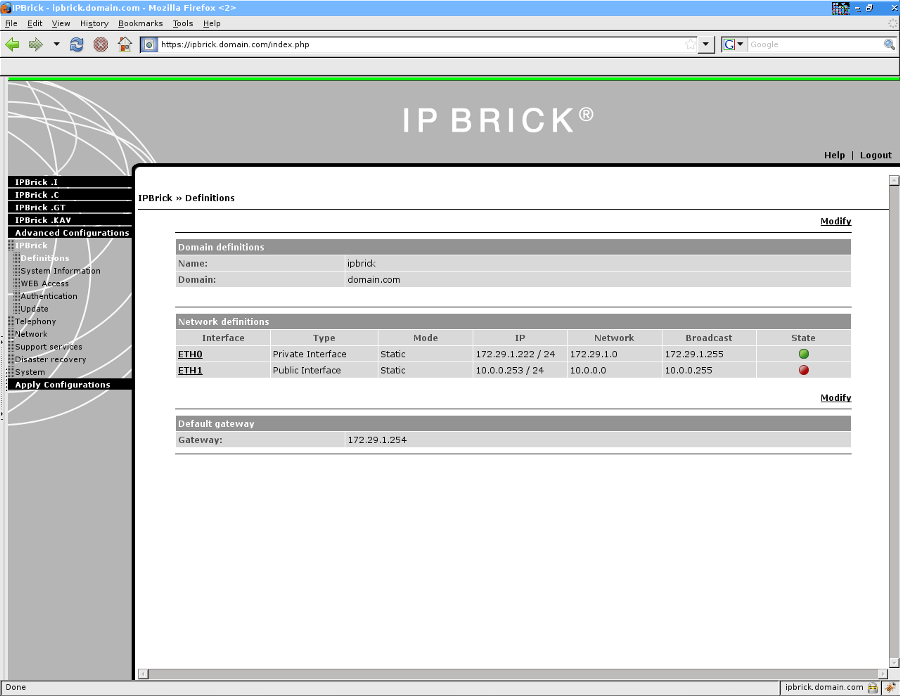Open the IPBrick .KAV section
This screenshot has height=696, width=900.
[70, 220]
